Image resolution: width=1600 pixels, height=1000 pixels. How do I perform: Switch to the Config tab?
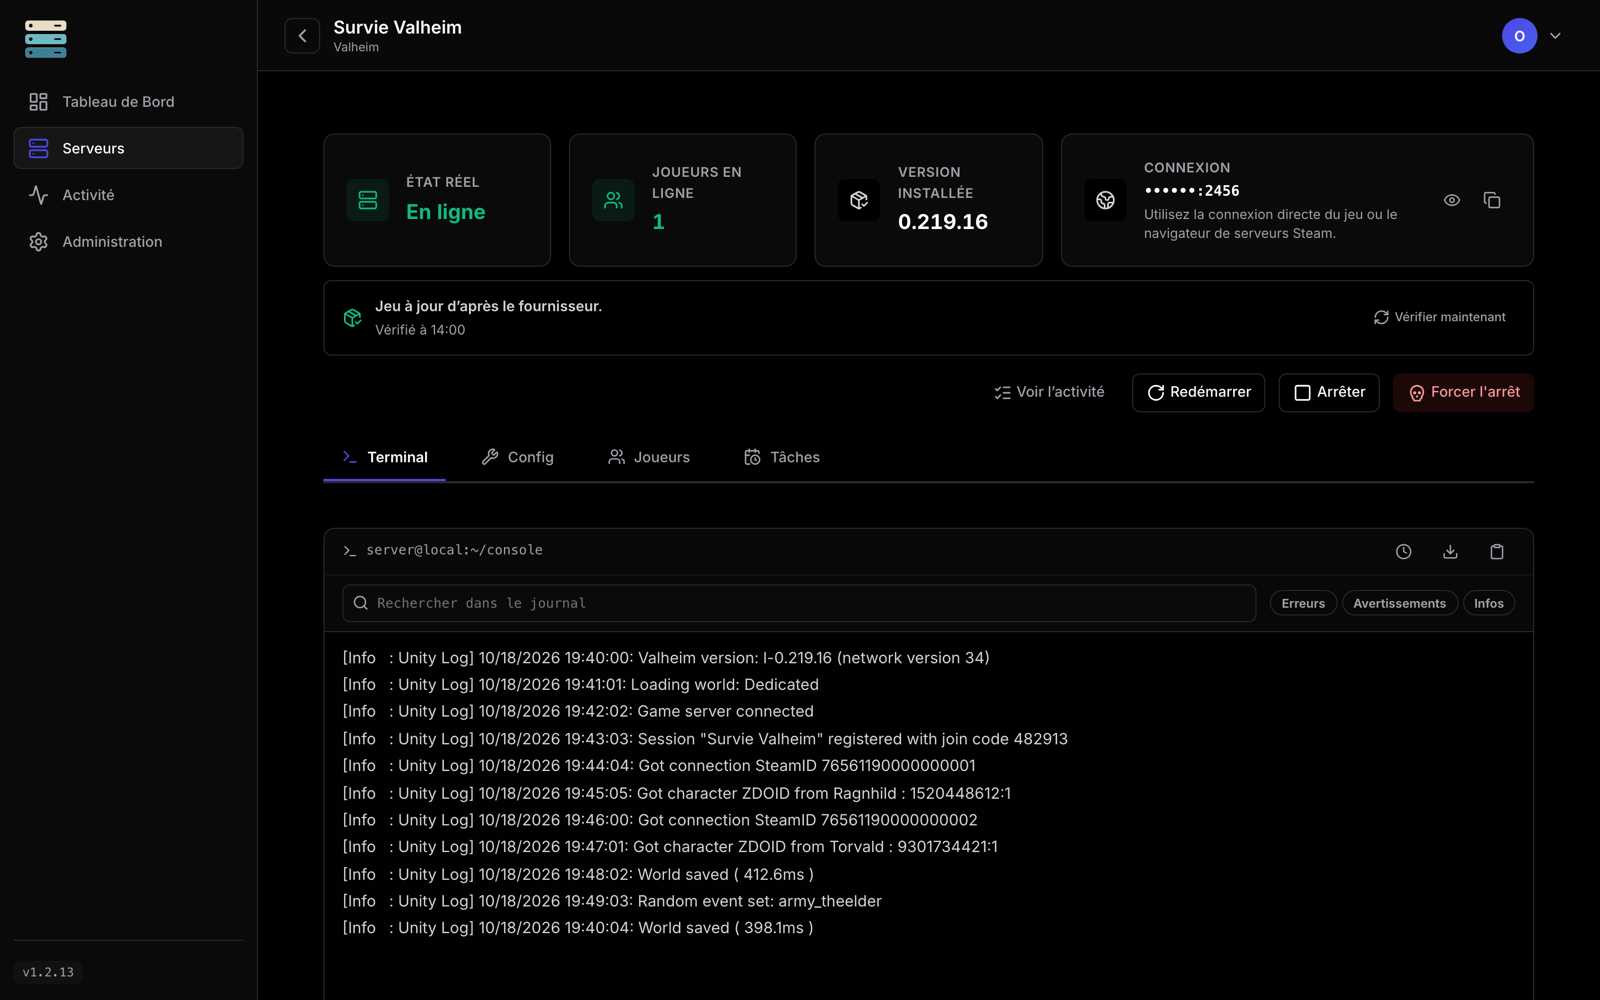tap(518, 457)
